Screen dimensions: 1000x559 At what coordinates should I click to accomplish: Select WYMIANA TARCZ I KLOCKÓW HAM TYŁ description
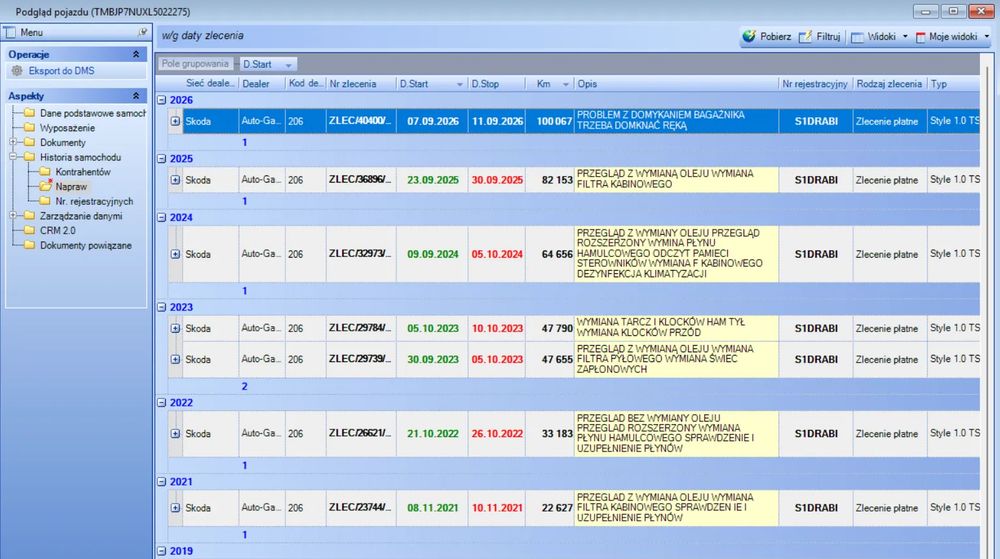(676, 328)
